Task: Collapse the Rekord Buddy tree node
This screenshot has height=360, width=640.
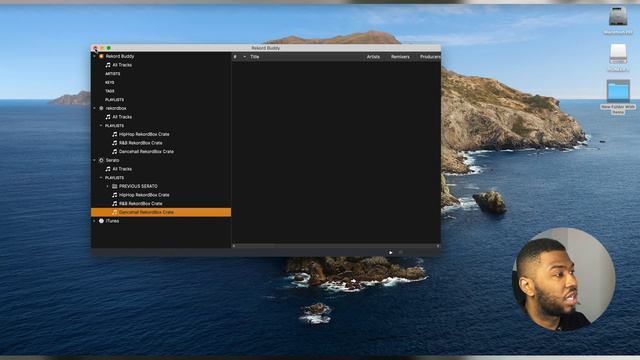Action: pyautogui.click(x=94, y=56)
